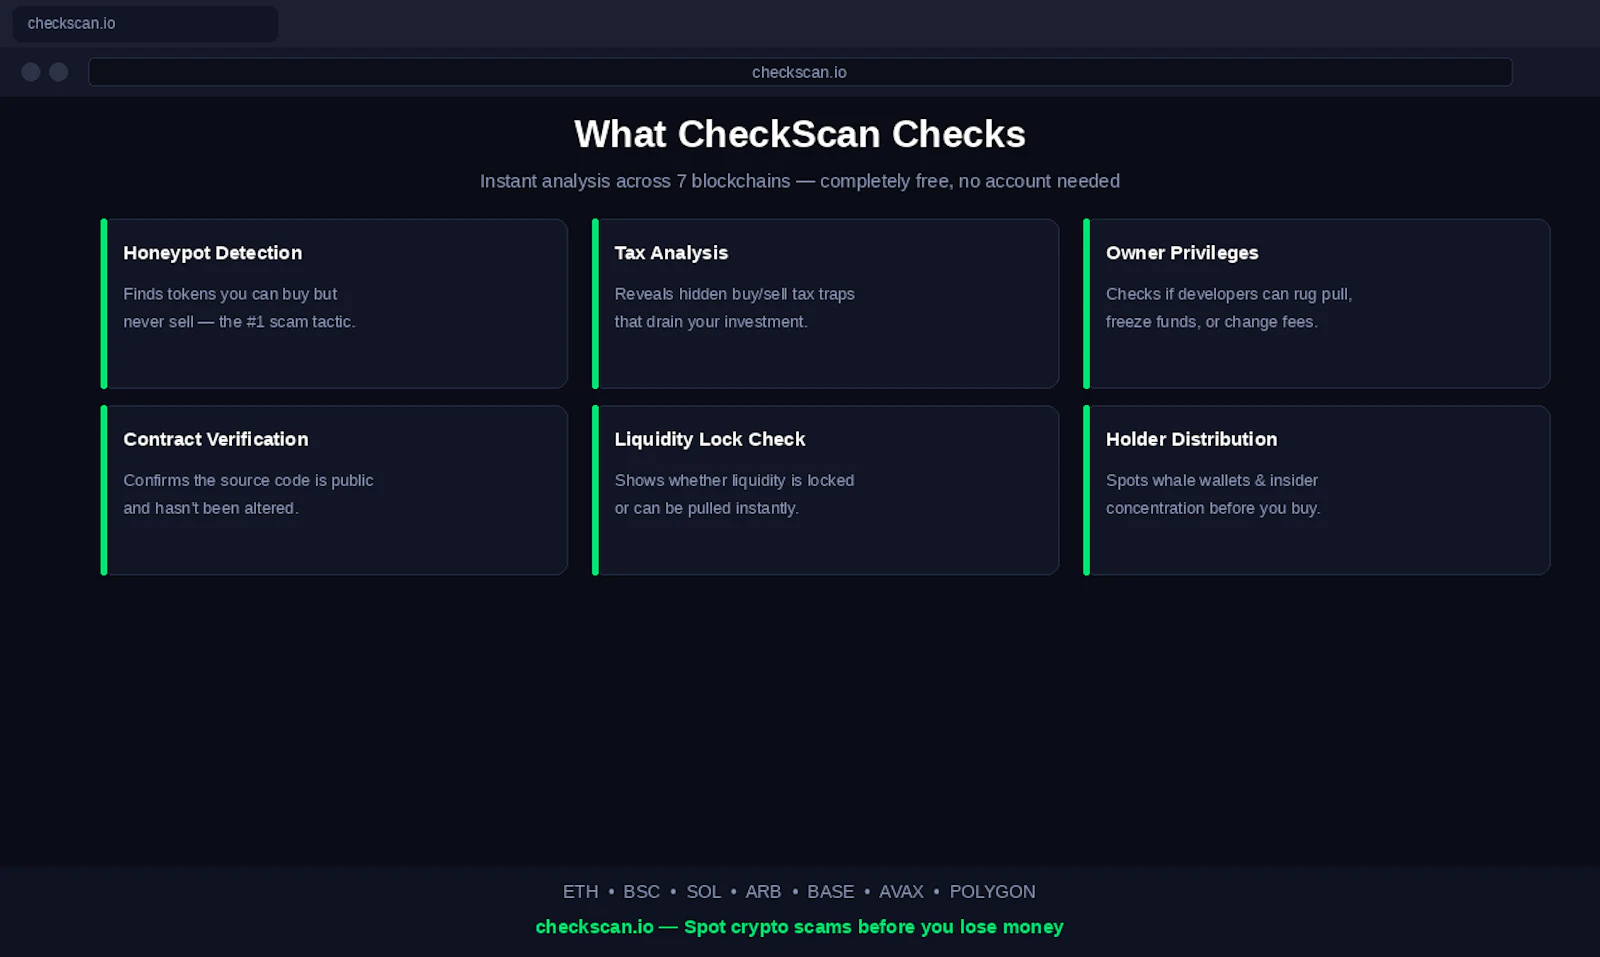Click 'Spots whale wallets & insider' text
Screen dimensions: 1600x957
[x=1212, y=480]
